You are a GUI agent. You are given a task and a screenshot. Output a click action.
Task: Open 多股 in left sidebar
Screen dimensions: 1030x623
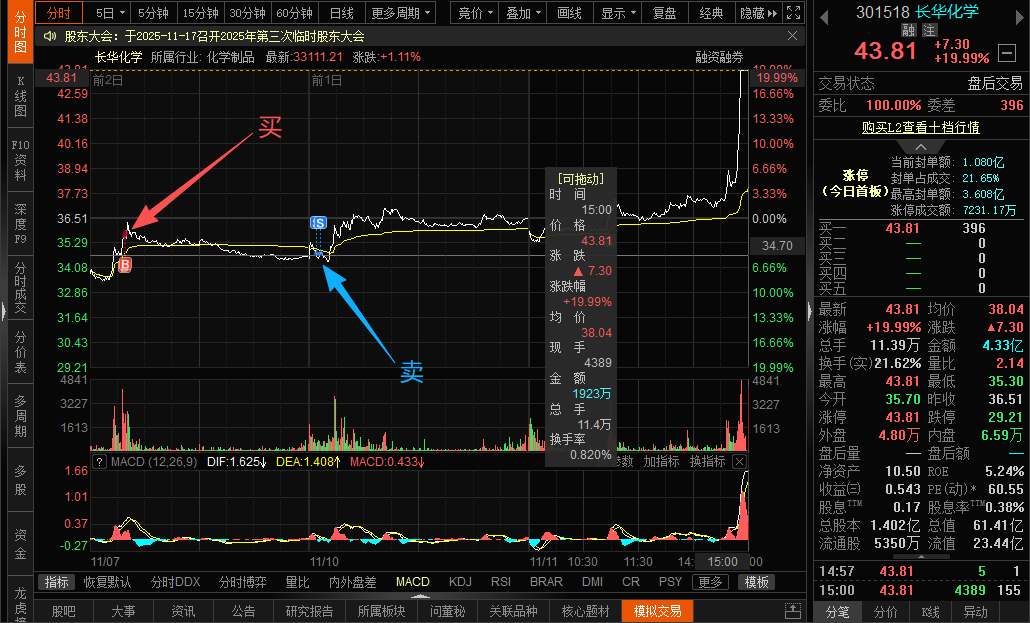coord(20,480)
